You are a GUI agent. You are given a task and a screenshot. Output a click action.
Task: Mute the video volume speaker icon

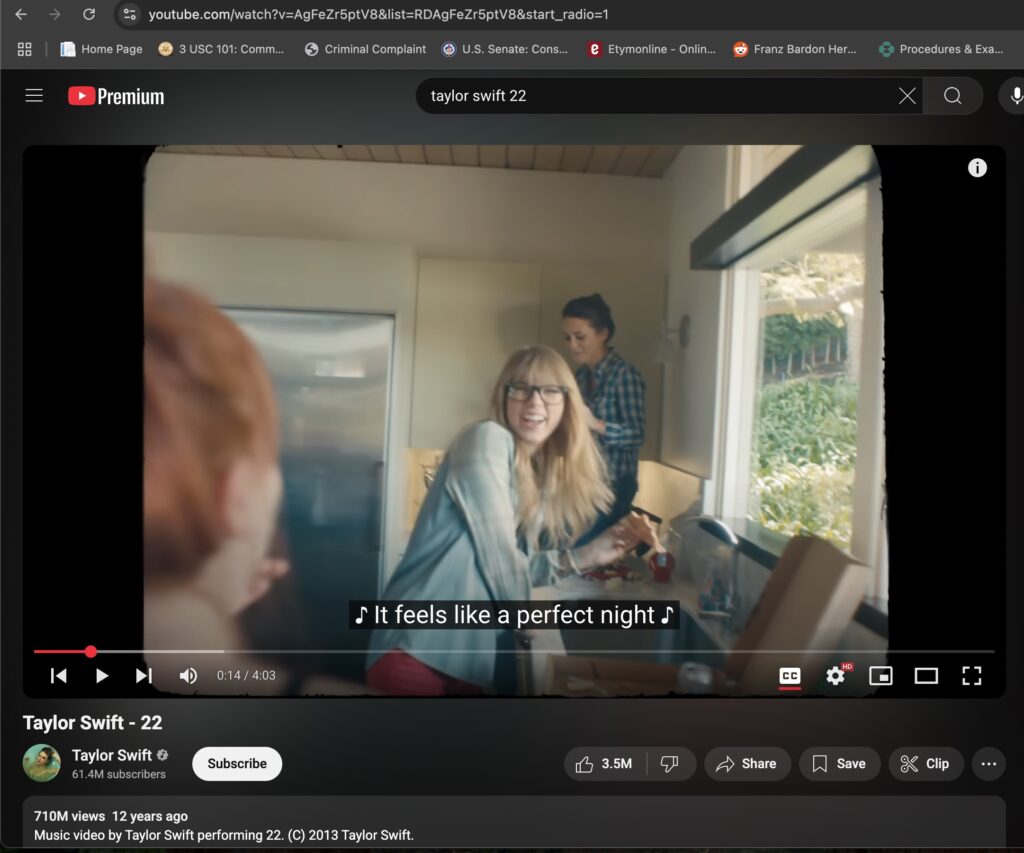click(188, 676)
